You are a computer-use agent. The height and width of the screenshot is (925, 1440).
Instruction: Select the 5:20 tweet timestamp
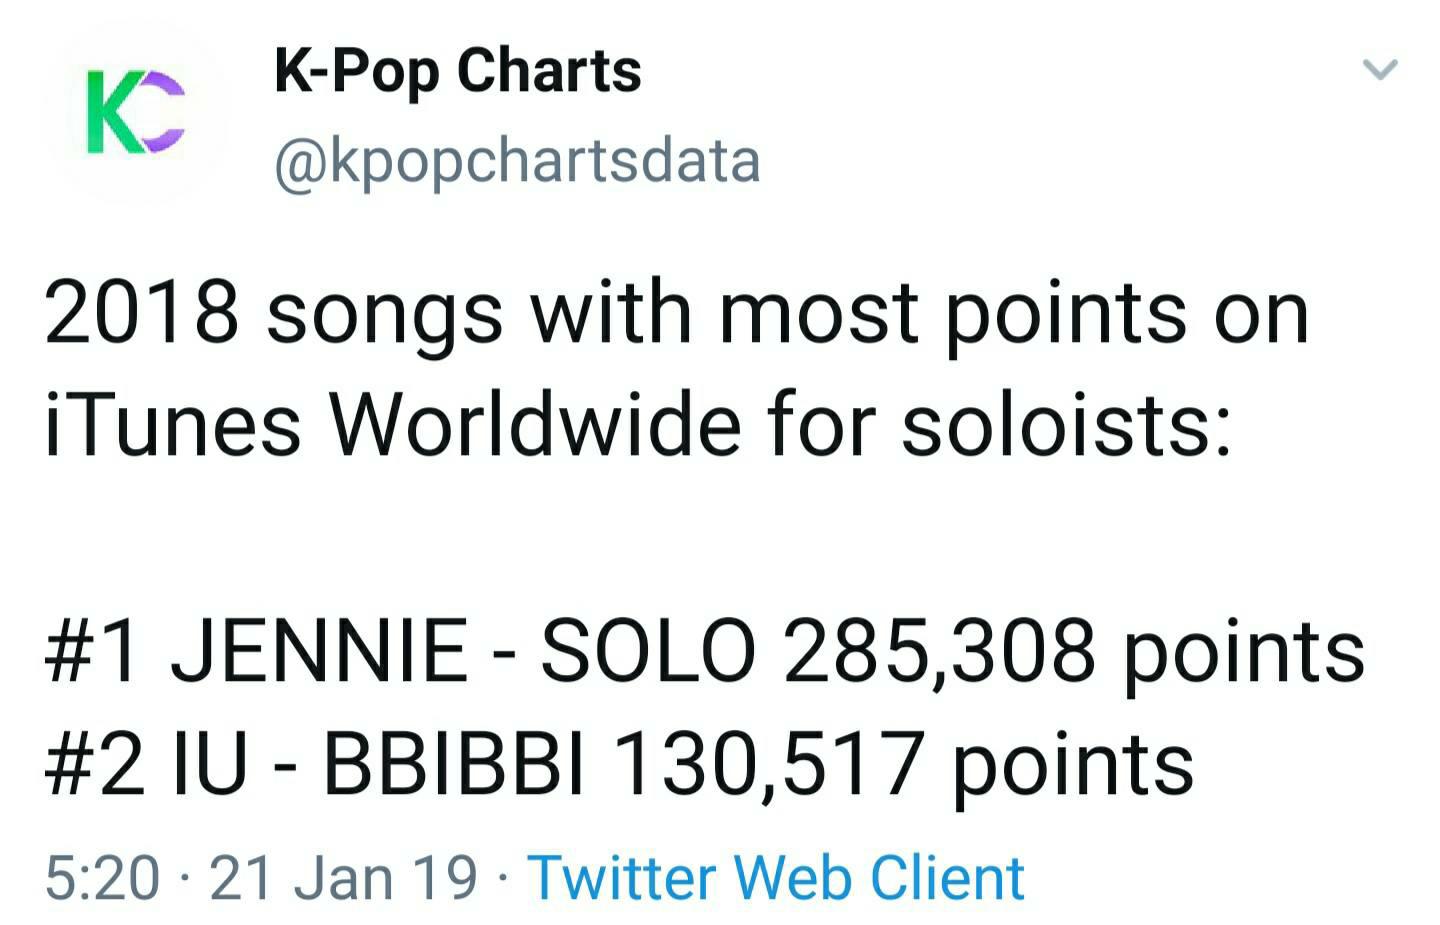point(102,878)
